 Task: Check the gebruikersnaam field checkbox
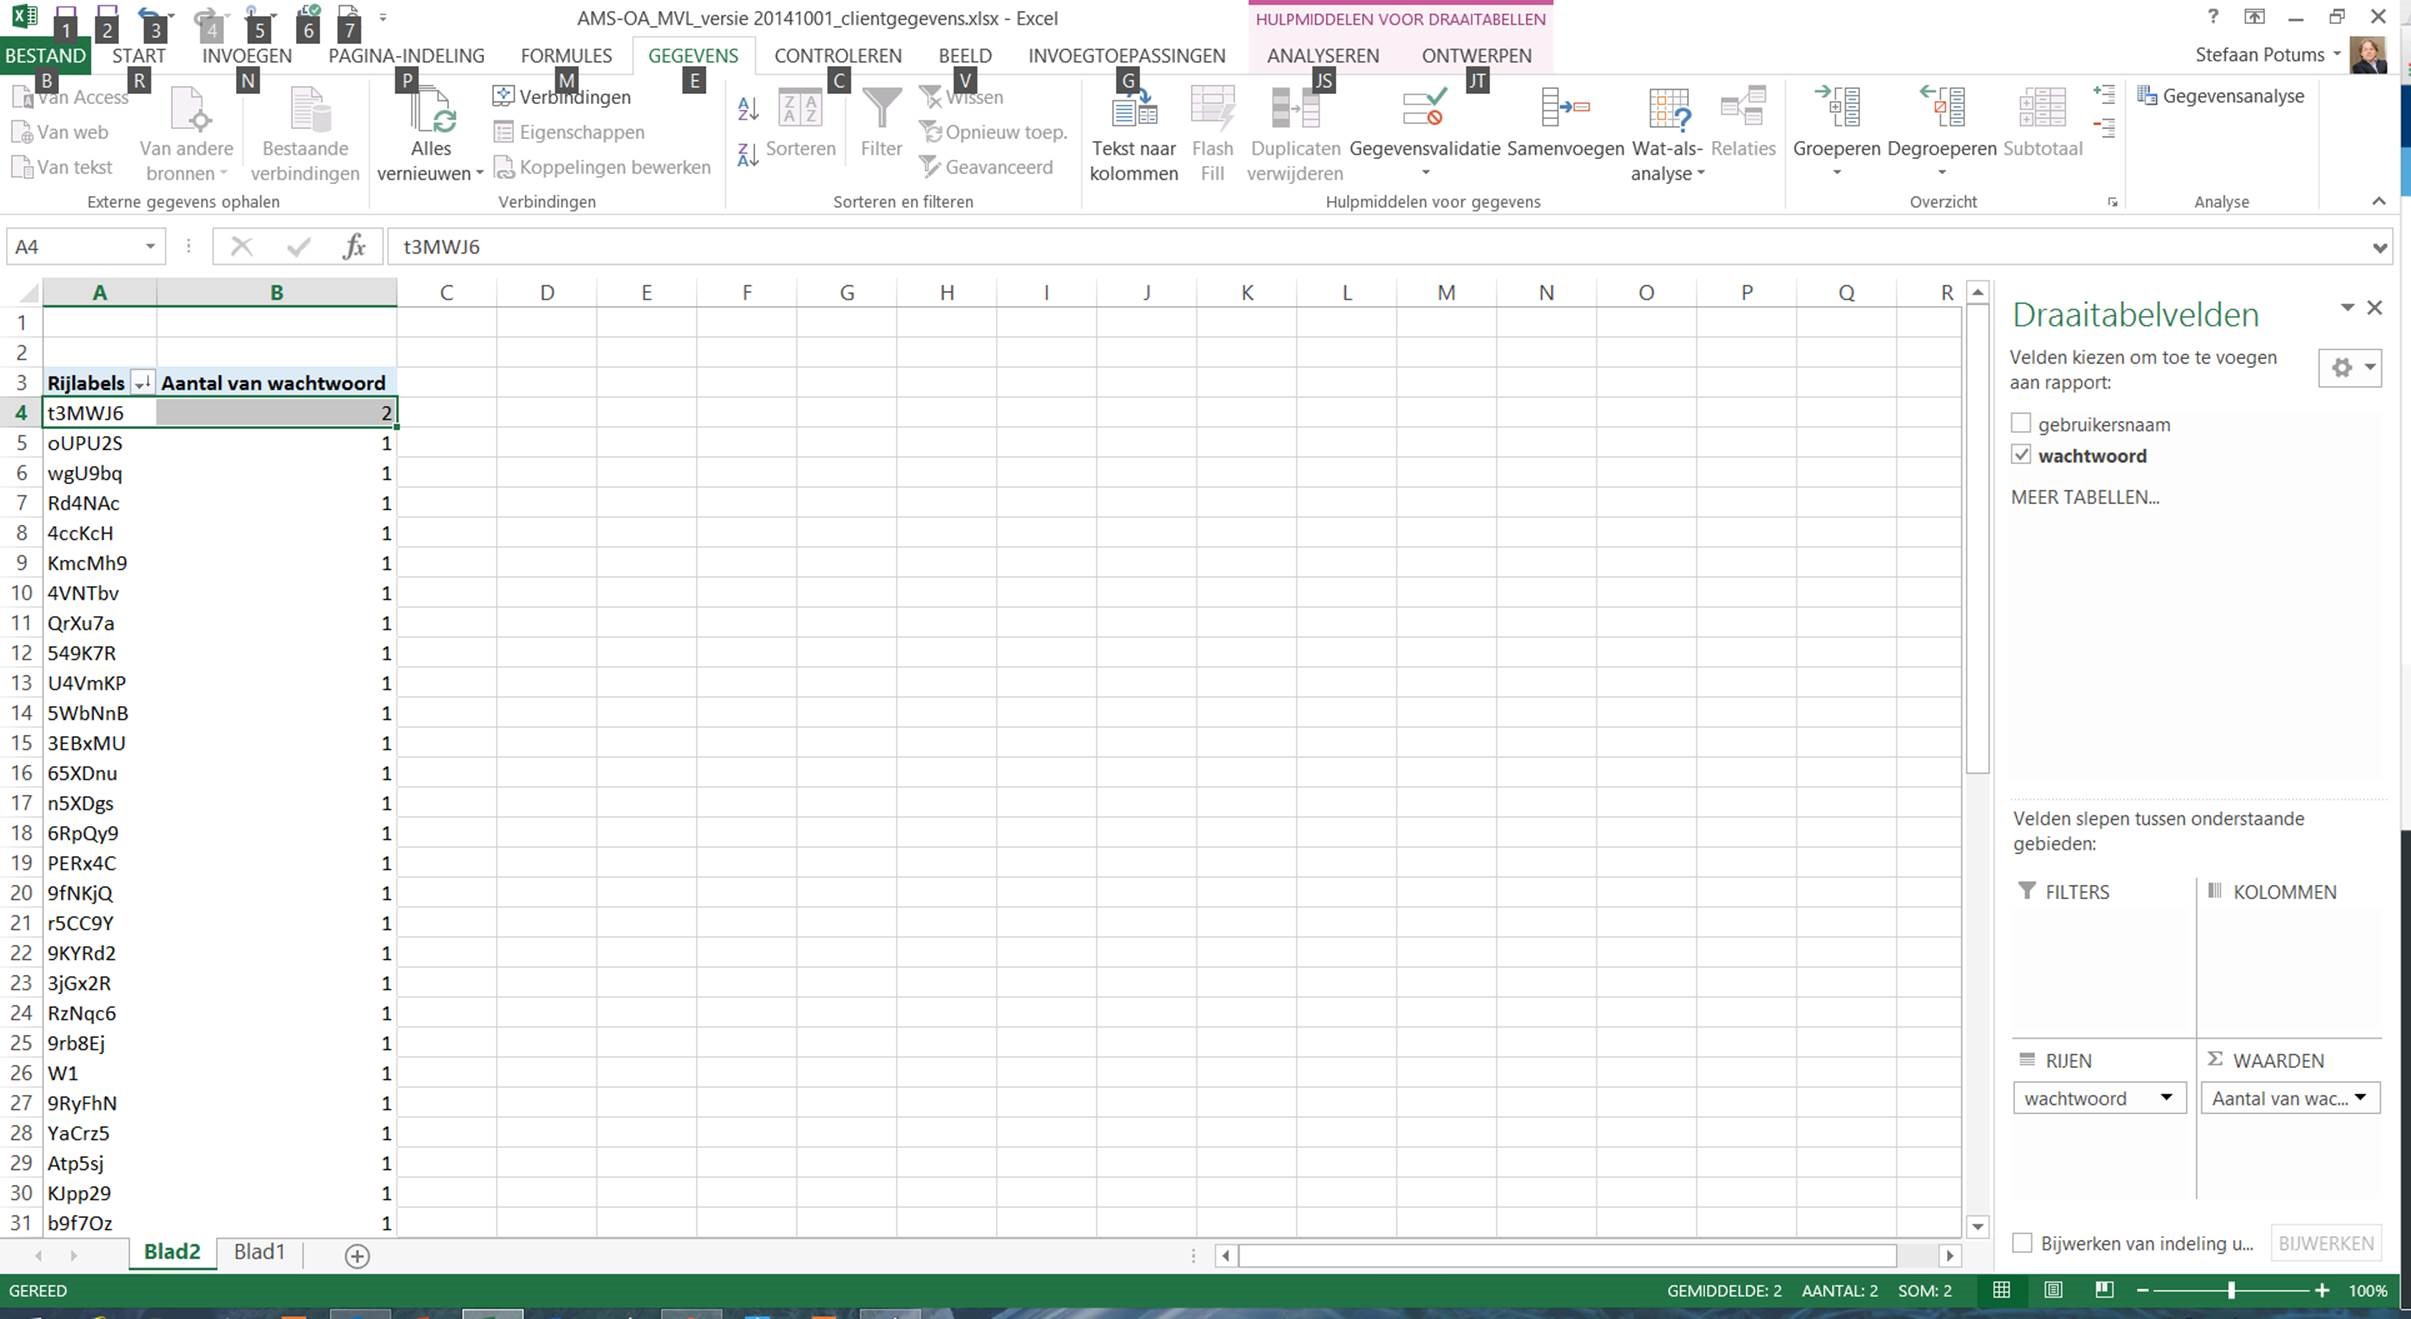pos(2021,424)
